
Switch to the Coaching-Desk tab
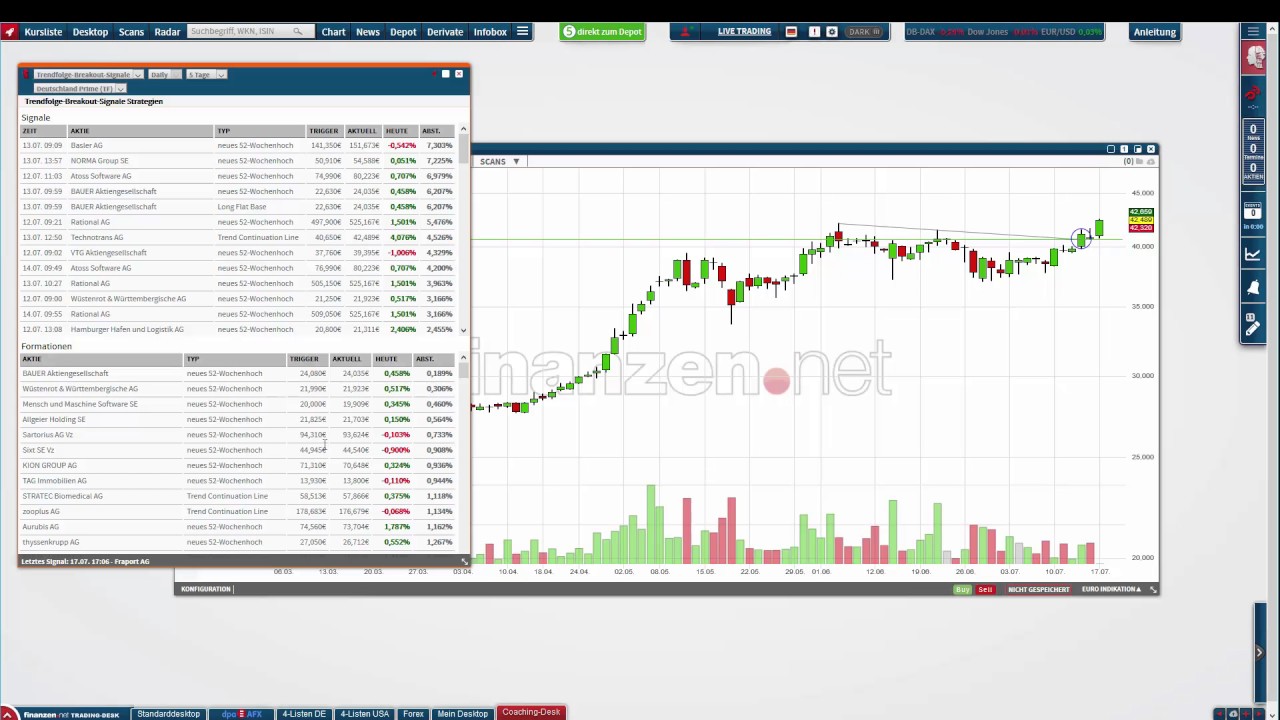[x=531, y=713]
